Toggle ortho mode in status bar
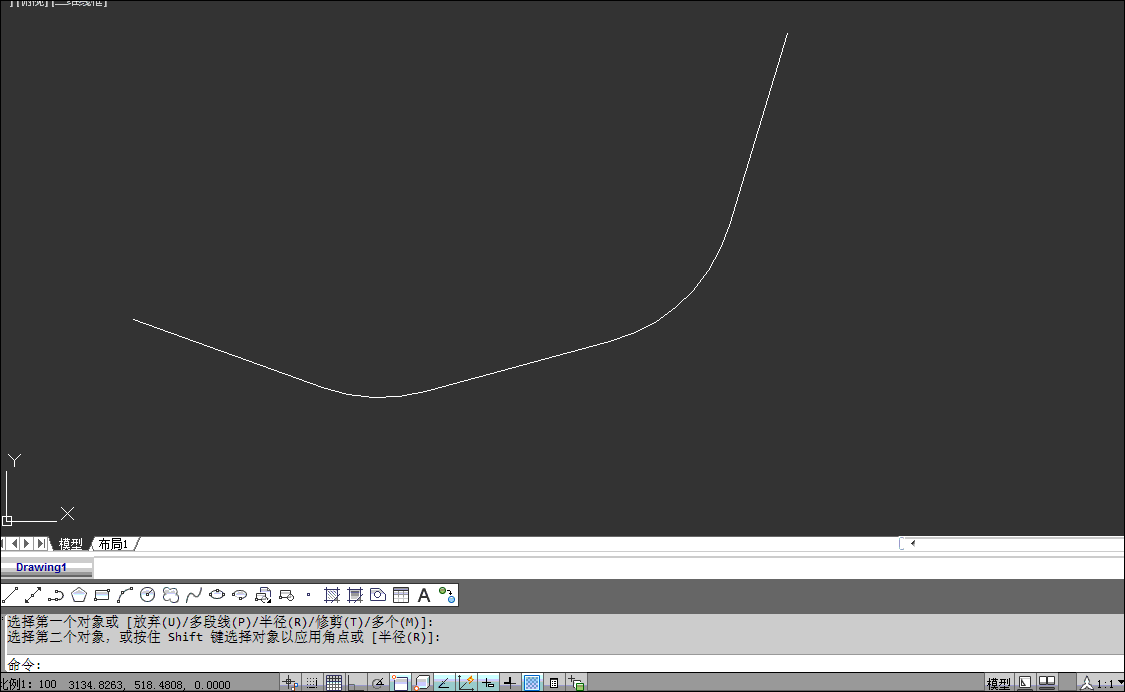The height and width of the screenshot is (692, 1125). coord(356,683)
